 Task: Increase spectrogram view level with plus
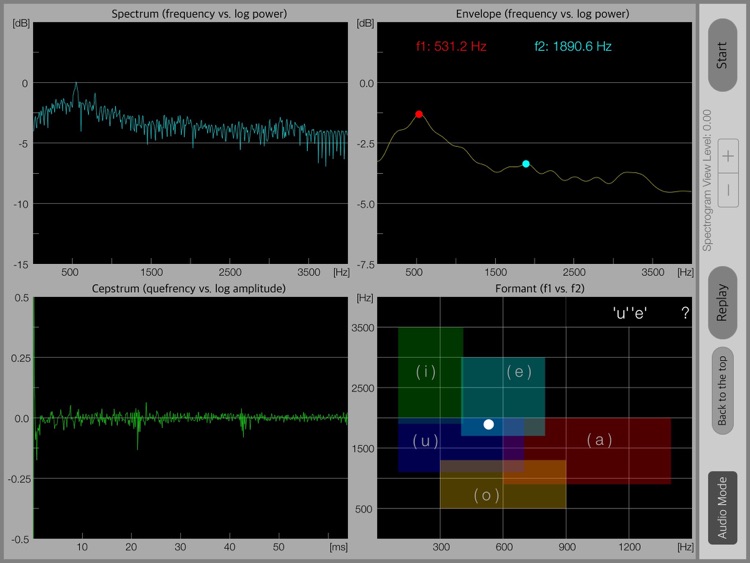tap(727, 156)
